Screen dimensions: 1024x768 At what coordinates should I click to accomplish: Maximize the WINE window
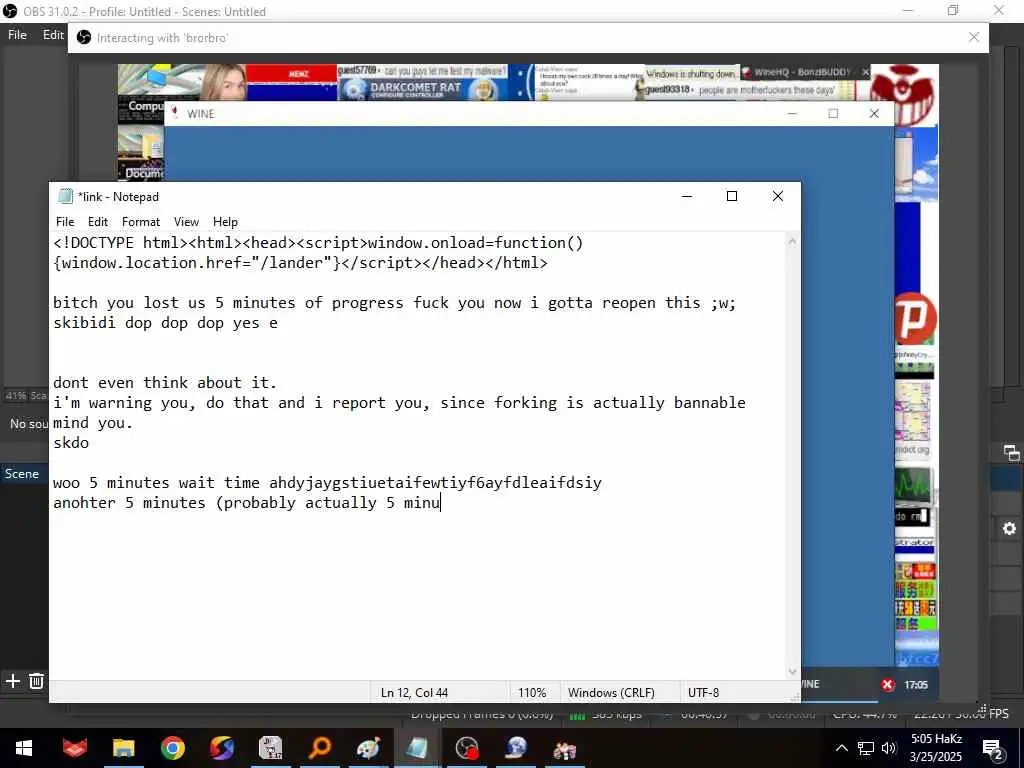pos(833,114)
